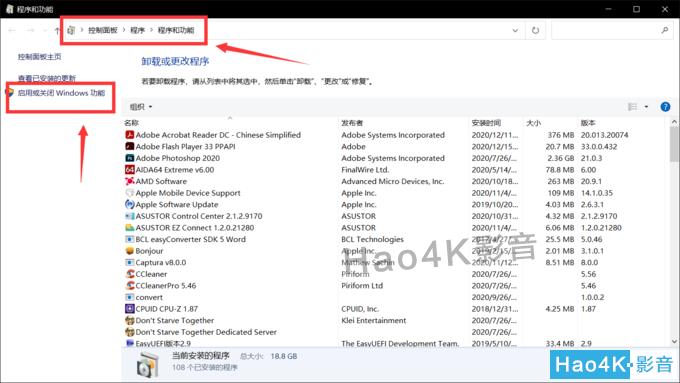The image size is (680, 383).
Task: Select the 4.25 MB size cell
Action: [559, 309]
